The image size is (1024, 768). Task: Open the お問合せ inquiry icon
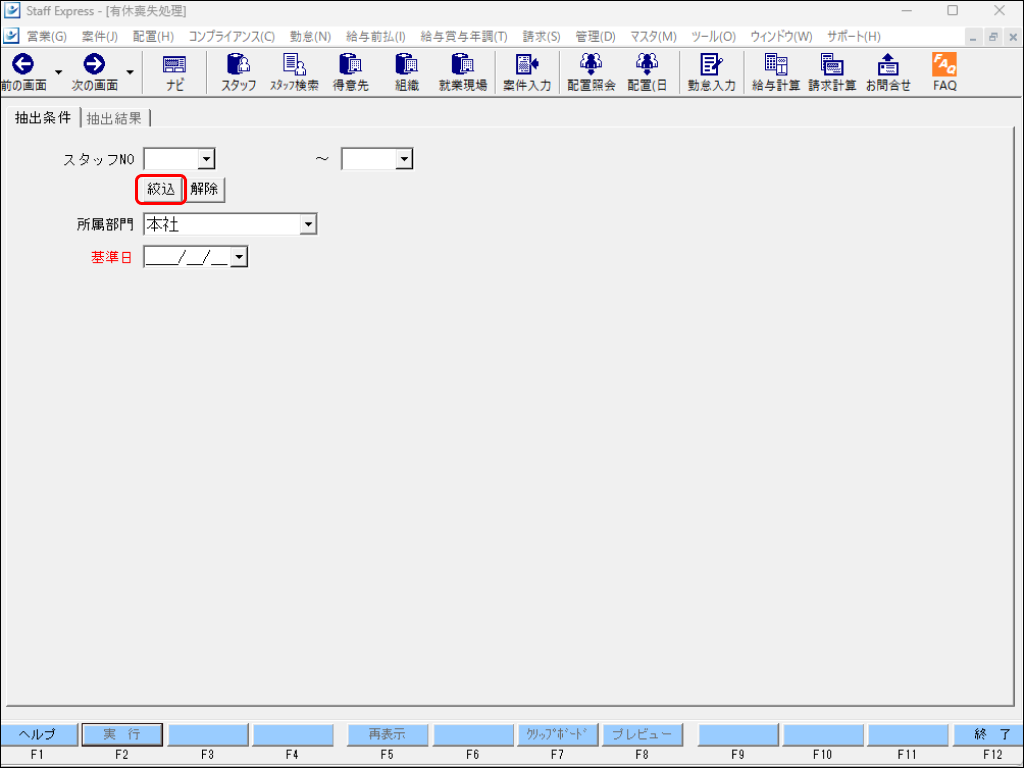(888, 72)
